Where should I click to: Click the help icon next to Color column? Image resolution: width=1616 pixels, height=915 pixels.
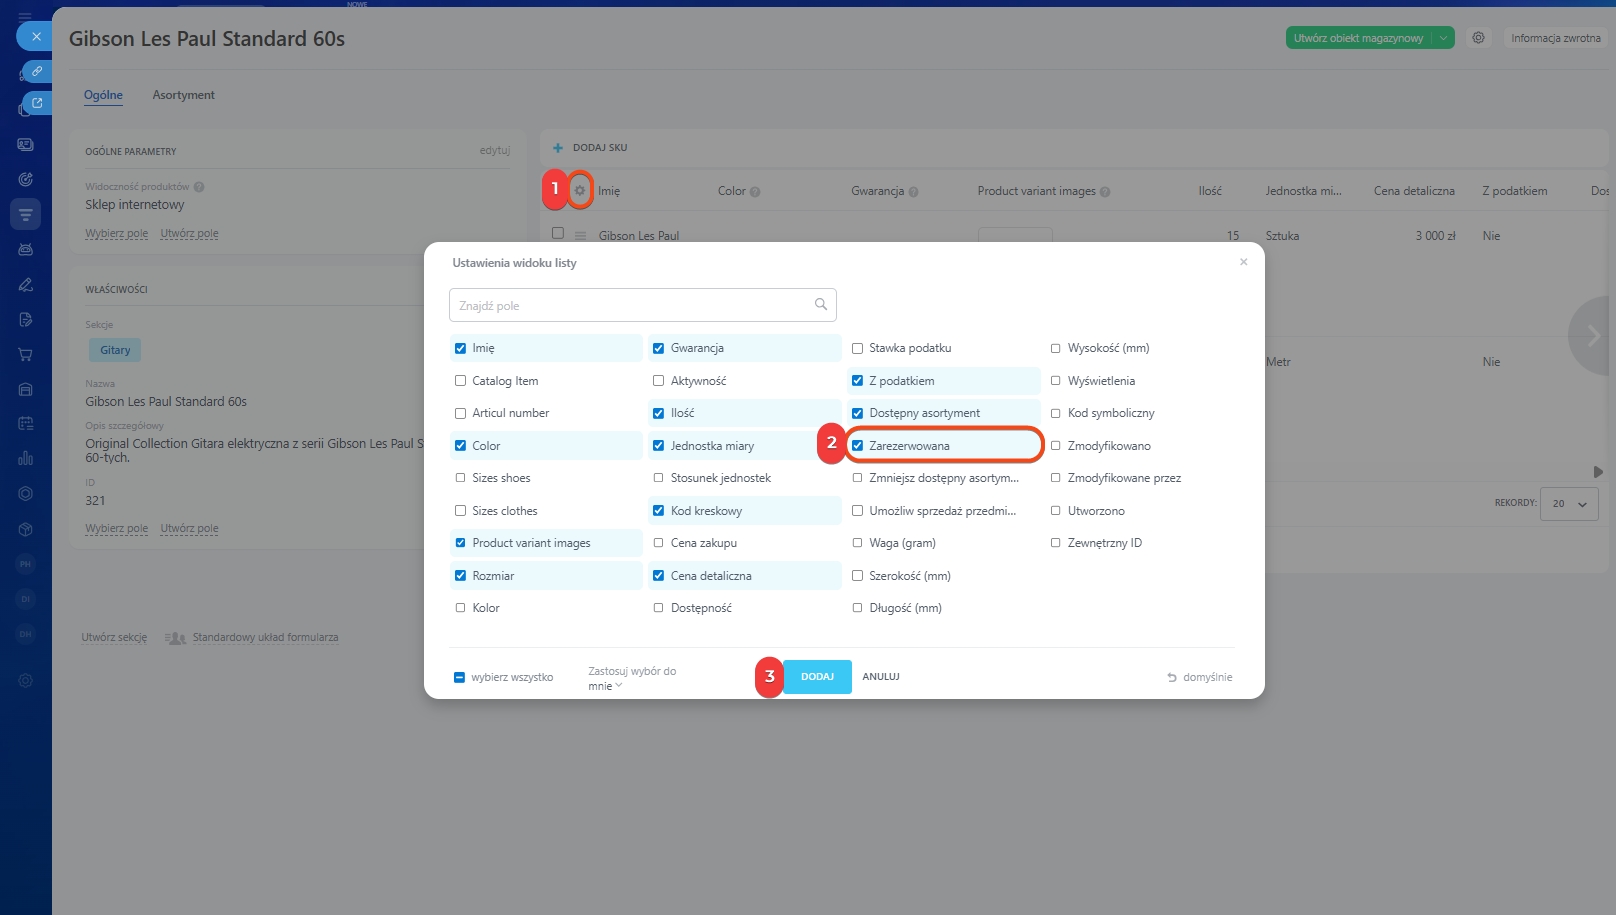[x=755, y=192]
